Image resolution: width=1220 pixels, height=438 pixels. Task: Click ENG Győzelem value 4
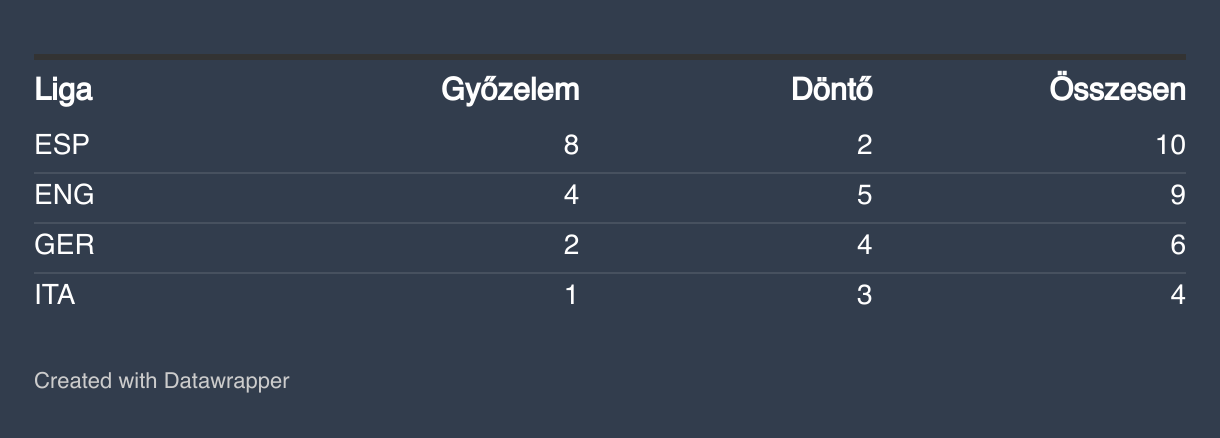(571, 195)
